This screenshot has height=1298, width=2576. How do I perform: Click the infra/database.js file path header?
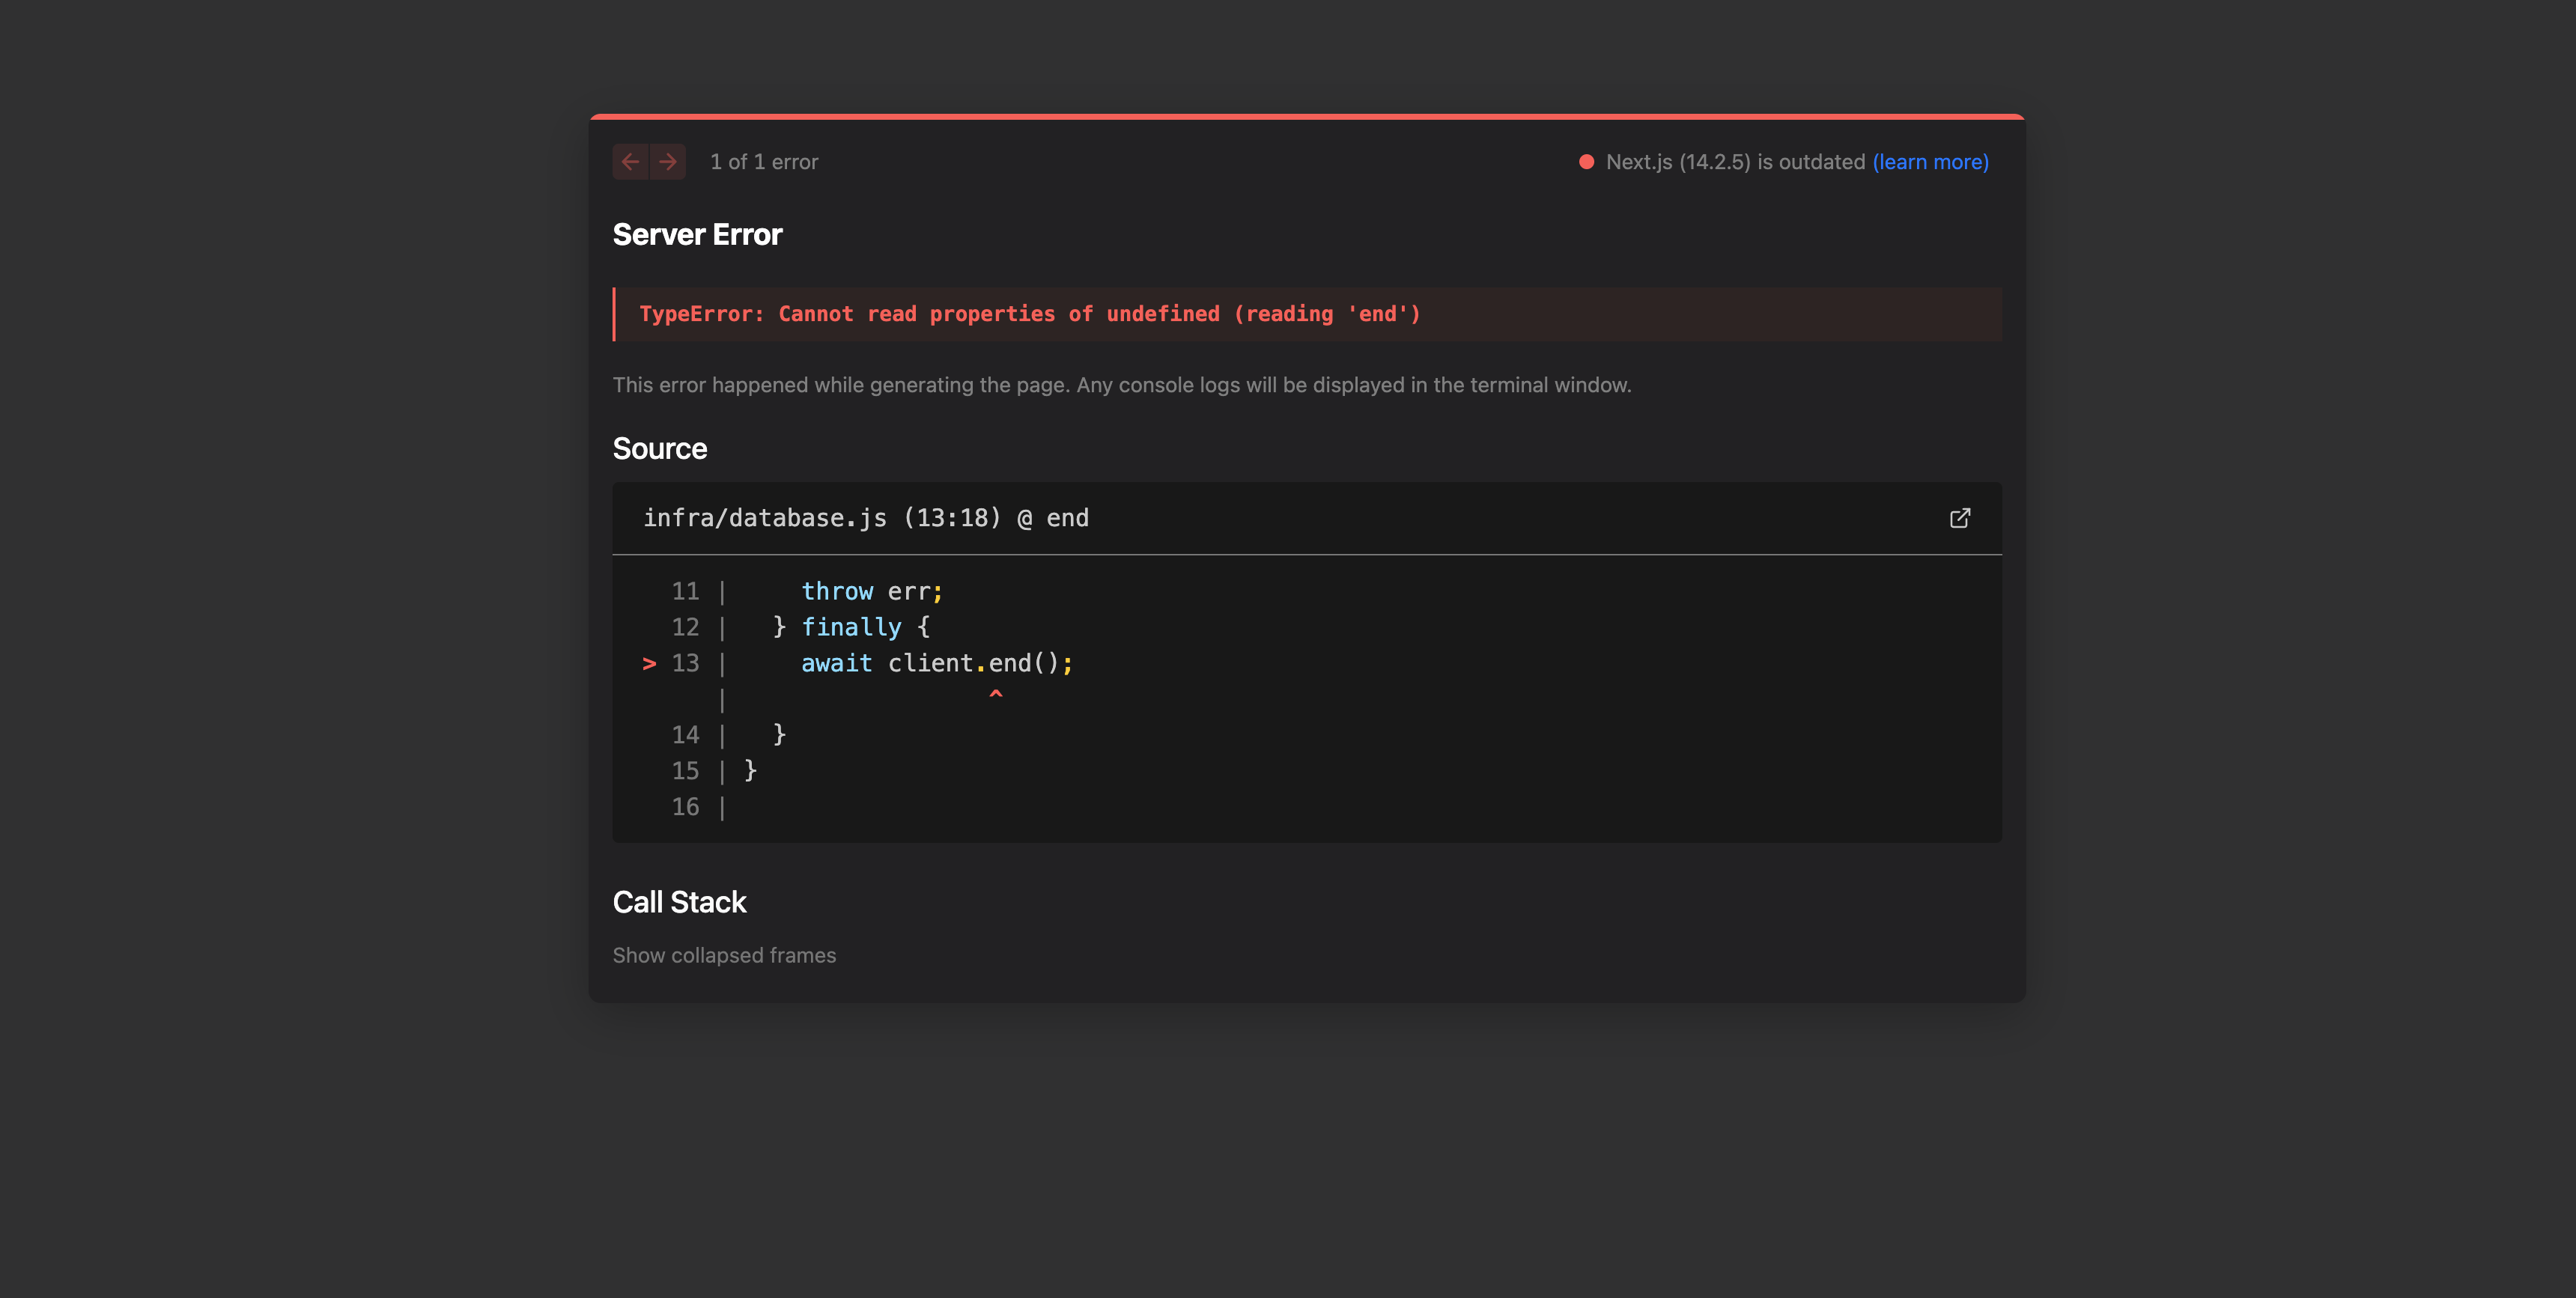(x=865, y=518)
